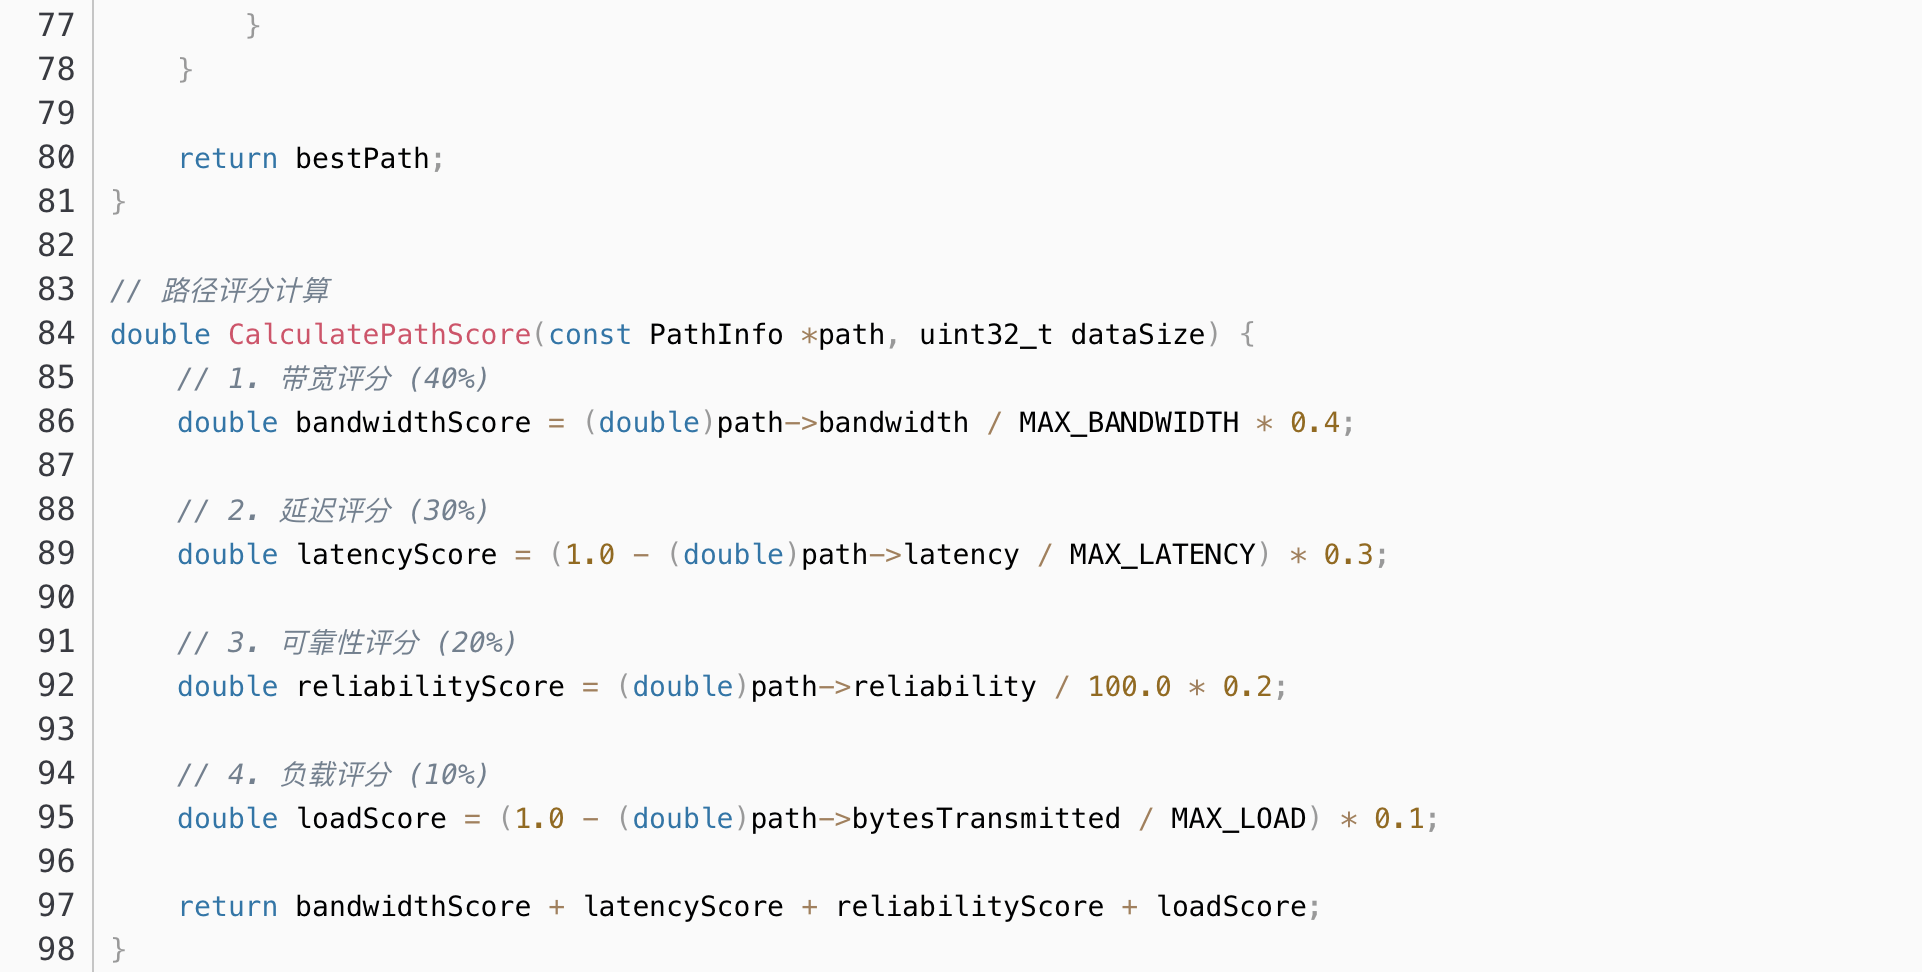Click the 100.0 literal on line 92
The image size is (1922, 972).
1128,686
